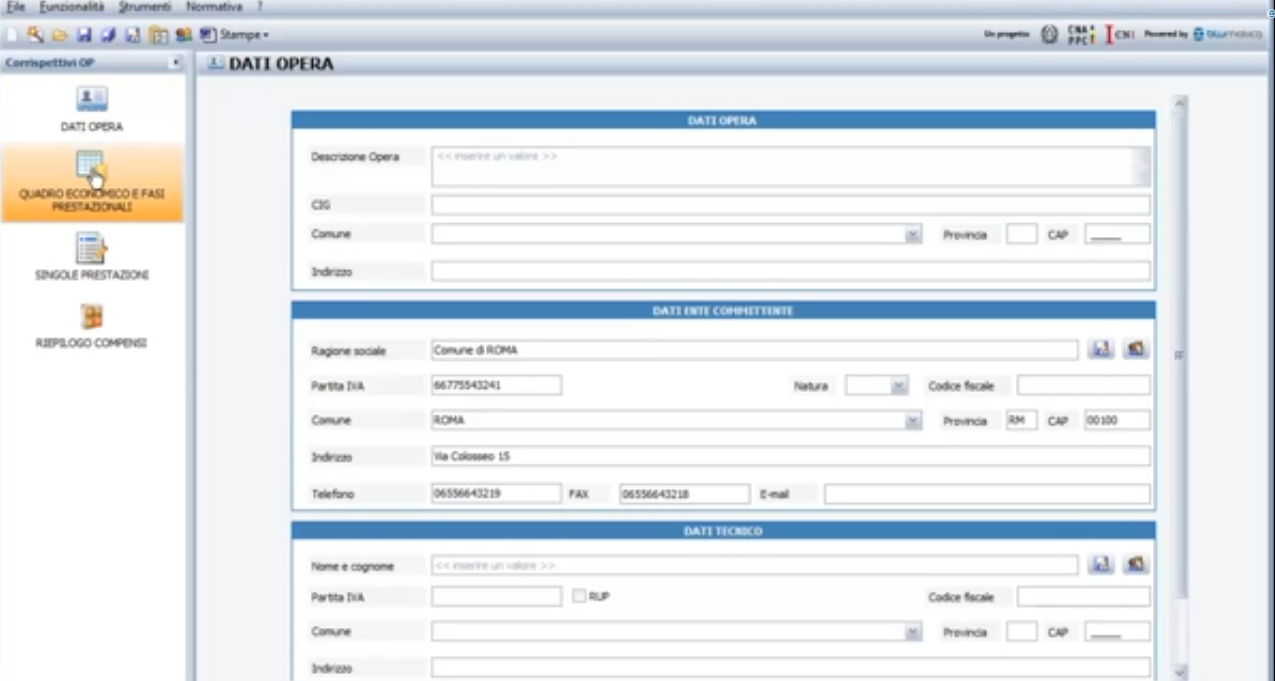This screenshot has height=681, width=1275.
Task: Click the form's vertical scrollbar down arrow
Action: pos(1178,672)
